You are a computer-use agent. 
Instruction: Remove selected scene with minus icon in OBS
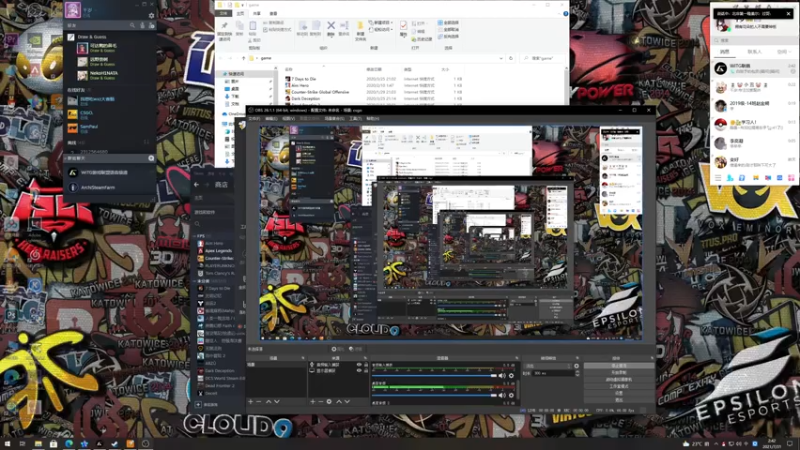point(259,402)
